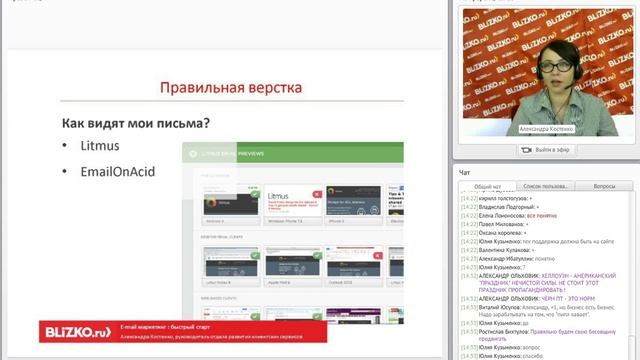Screen dimensions: 640x360
Task: Select the Outlook 2010 preview thumbnail
Action: (x=354, y=266)
